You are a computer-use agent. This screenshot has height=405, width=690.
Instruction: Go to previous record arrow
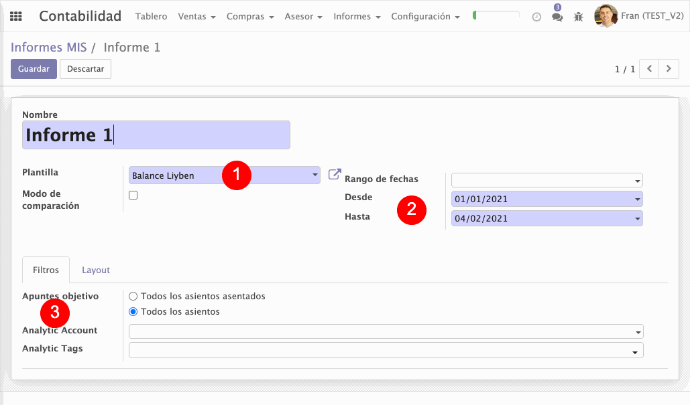(650, 69)
